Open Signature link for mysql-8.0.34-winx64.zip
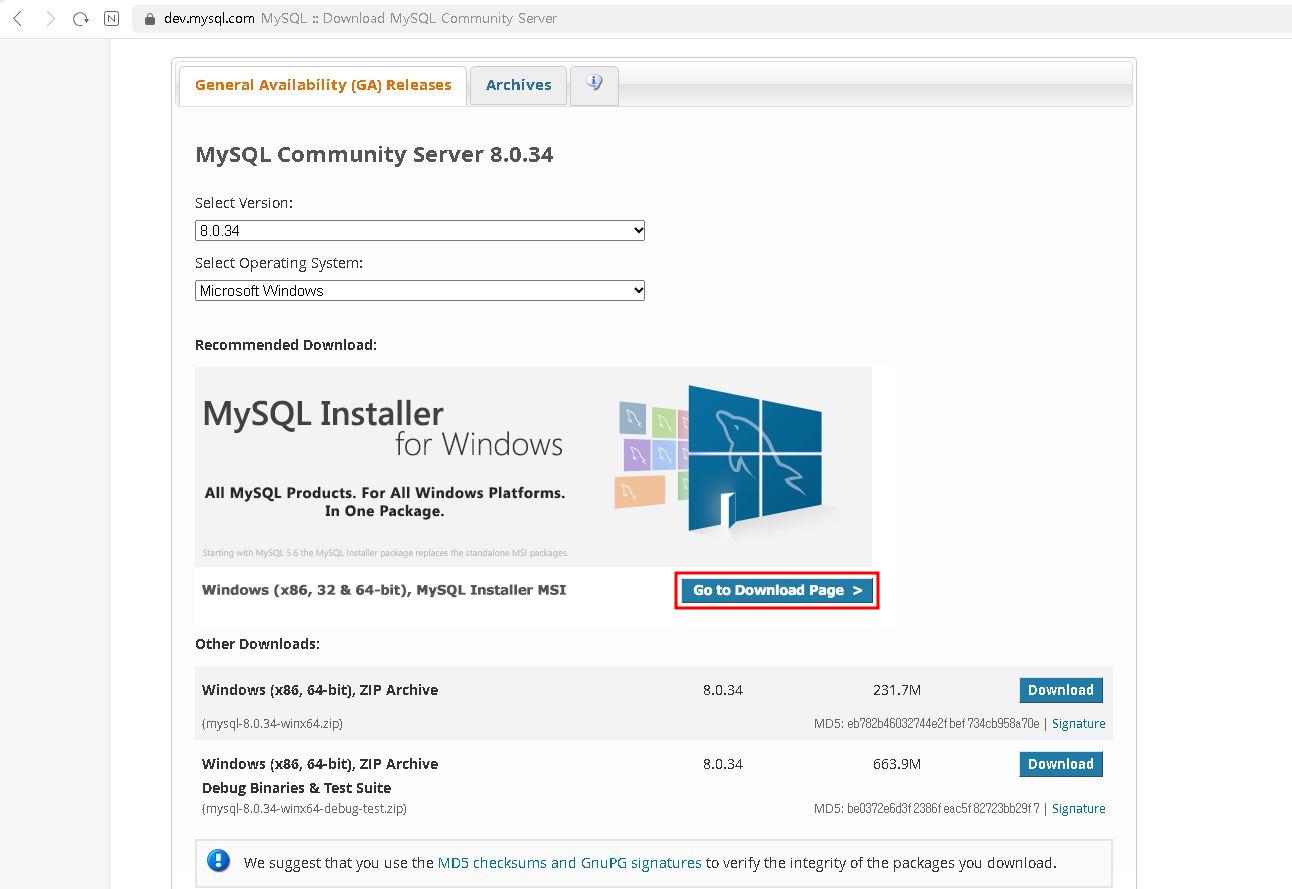Viewport: 1292px width, 889px height. click(x=1078, y=724)
